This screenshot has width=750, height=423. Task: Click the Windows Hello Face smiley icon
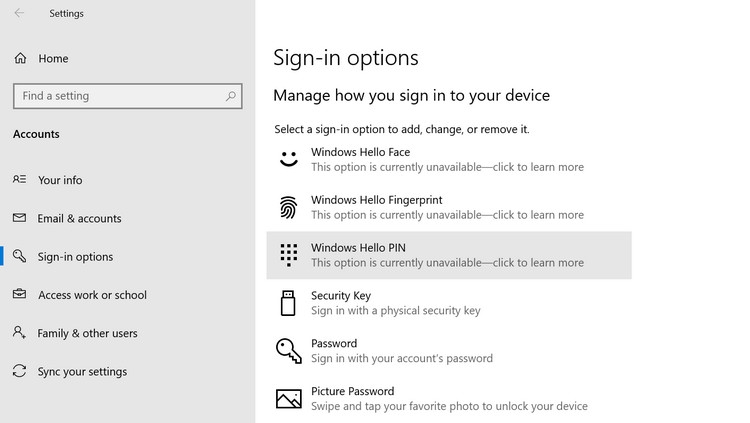point(288,159)
